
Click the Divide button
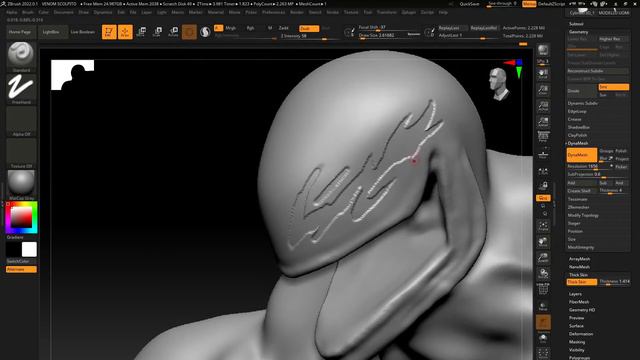click(582, 91)
